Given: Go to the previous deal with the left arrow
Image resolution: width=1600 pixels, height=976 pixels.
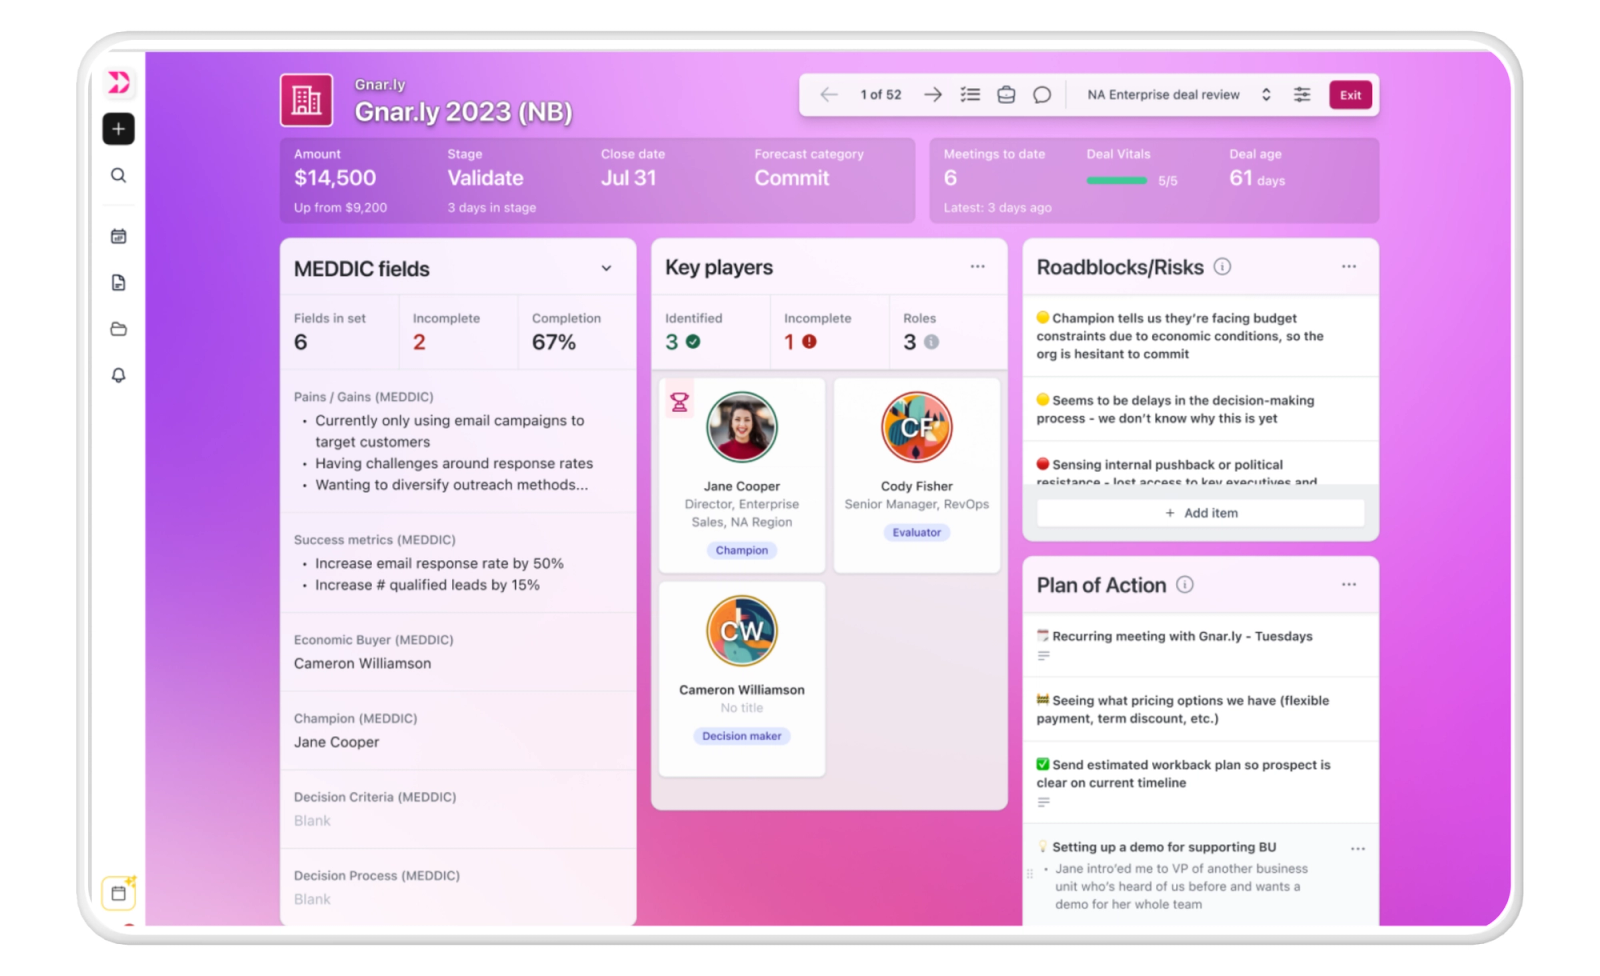Looking at the screenshot, I should click(828, 95).
